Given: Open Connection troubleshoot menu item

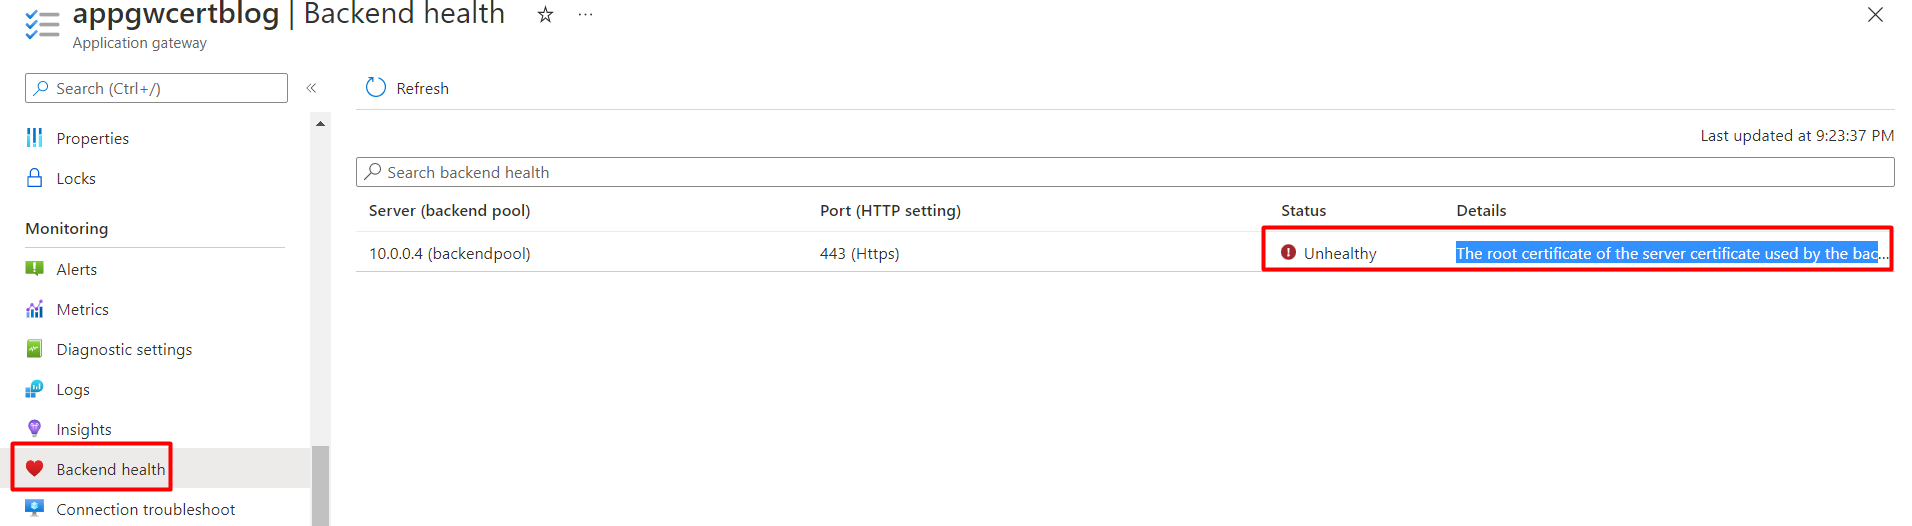Looking at the screenshot, I should pyautogui.click(x=145, y=509).
